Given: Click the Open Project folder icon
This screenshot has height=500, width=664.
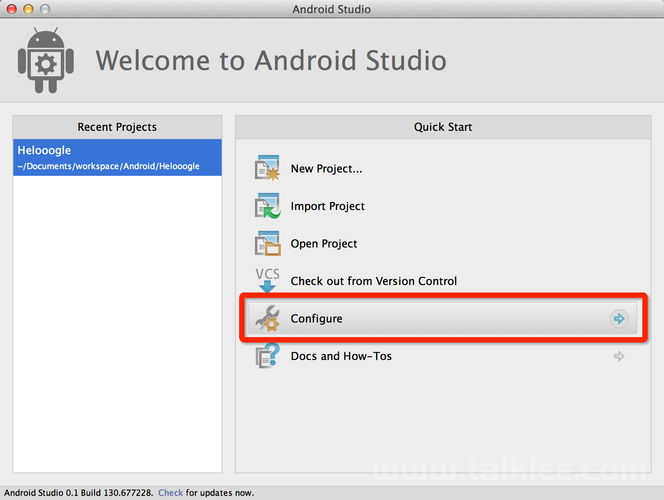Looking at the screenshot, I should click(x=267, y=243).
